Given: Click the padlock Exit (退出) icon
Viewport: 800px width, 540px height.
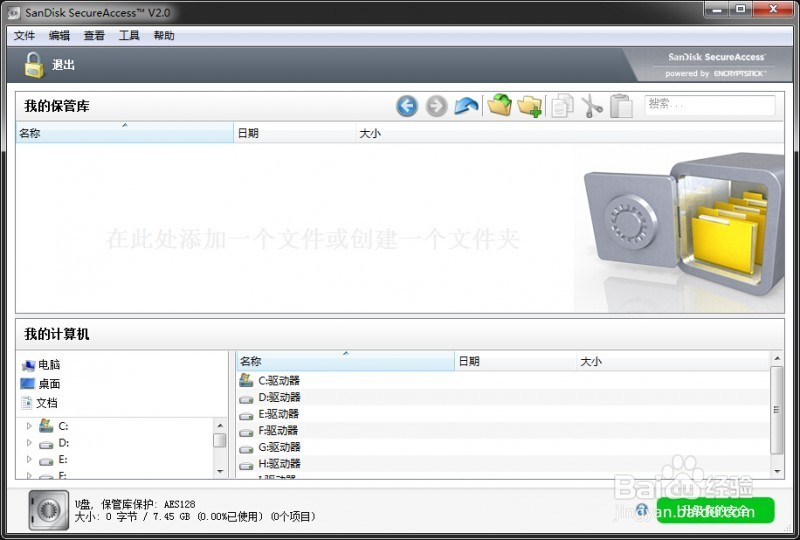Looking at the screenshot, I should pos(34,65).
